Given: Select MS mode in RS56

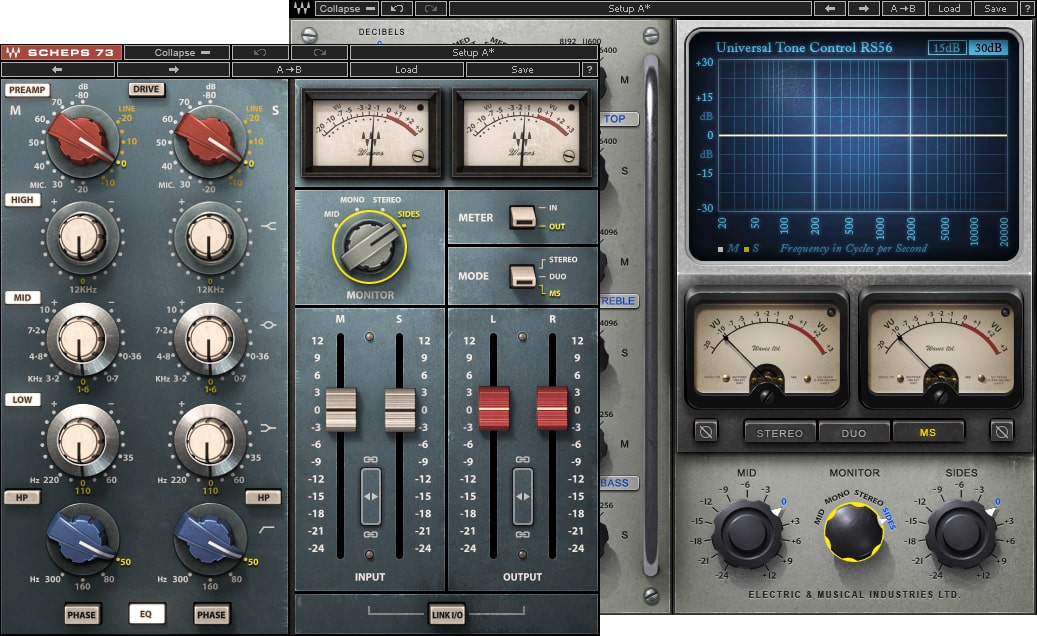Looking at the screenshot, I should pos(928,432).
